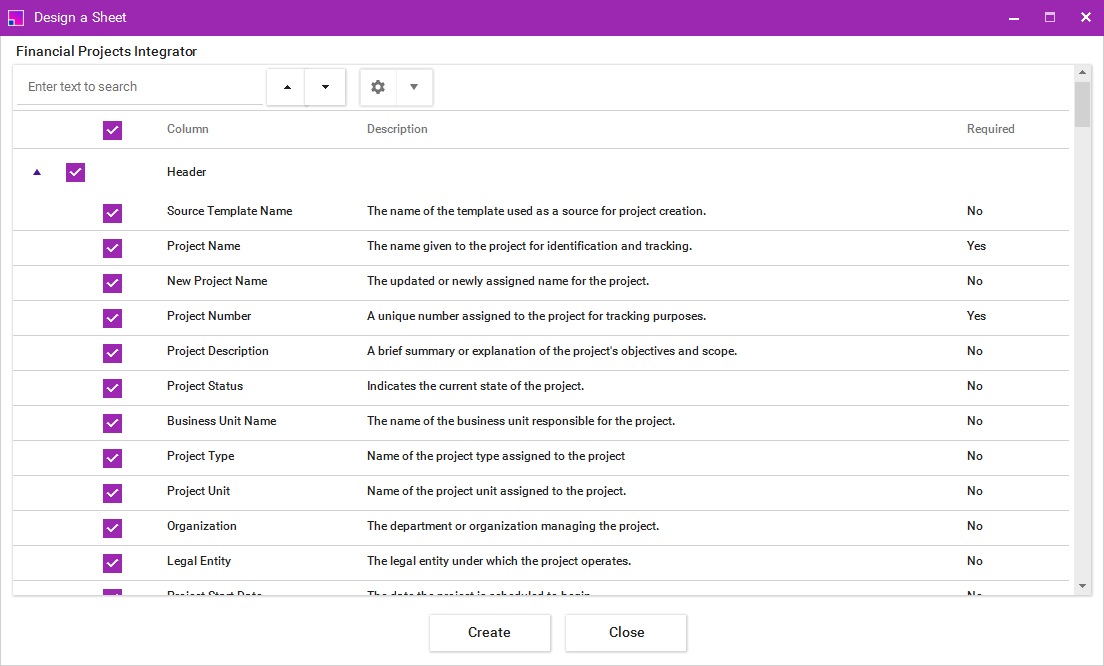Select the 'Organization' row text

click(x=201, y=526)
